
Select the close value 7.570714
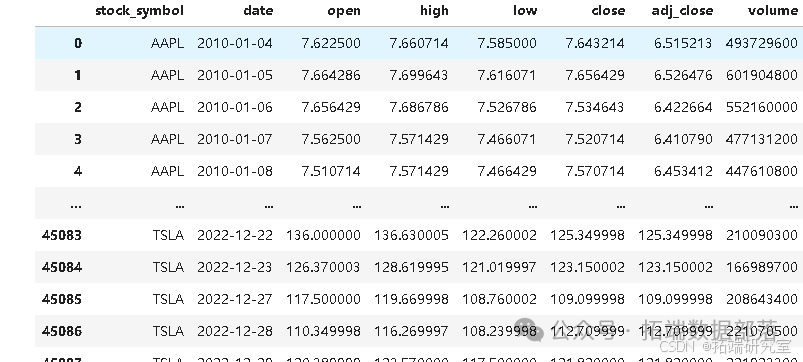click(595, 172)
